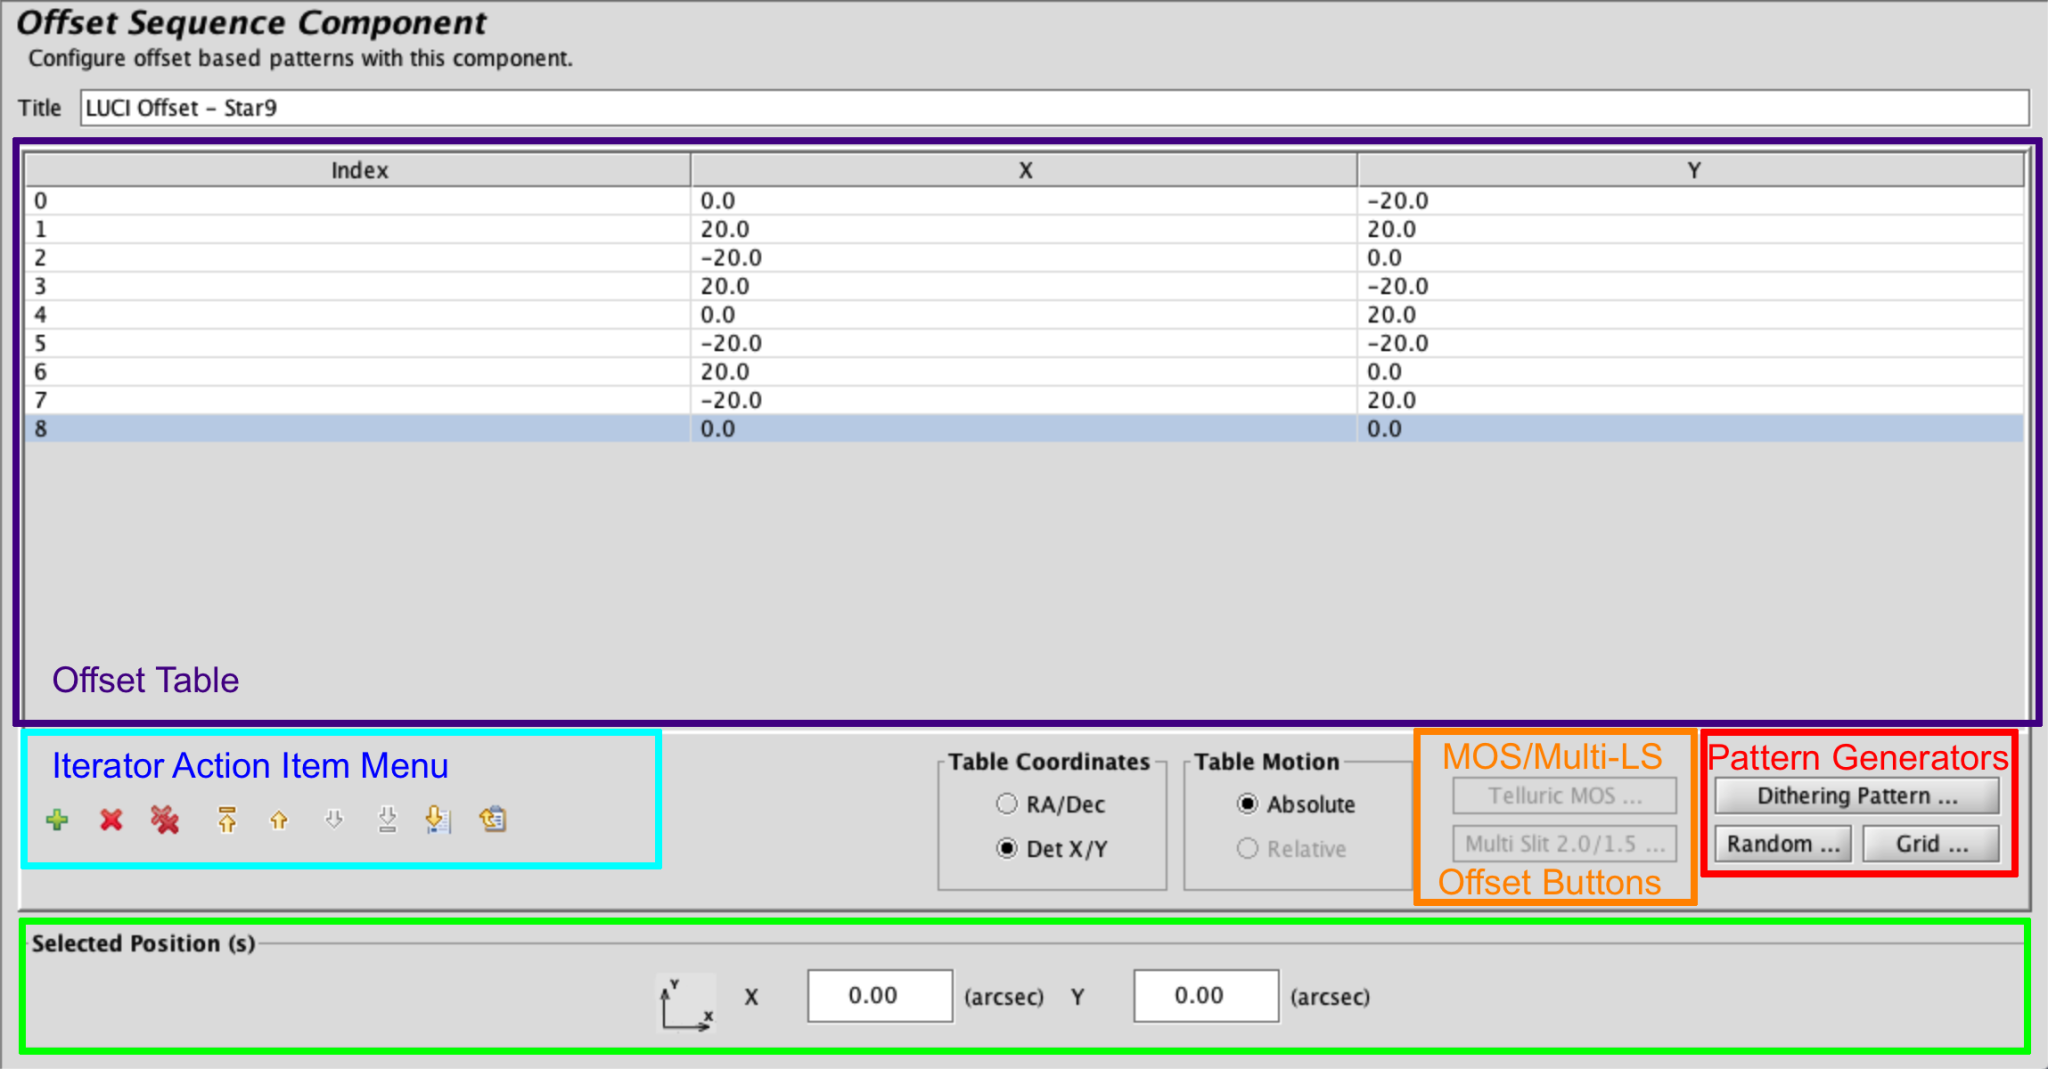
Task: Click the X/Y axis orientation icon
Action: point(686,1003)
